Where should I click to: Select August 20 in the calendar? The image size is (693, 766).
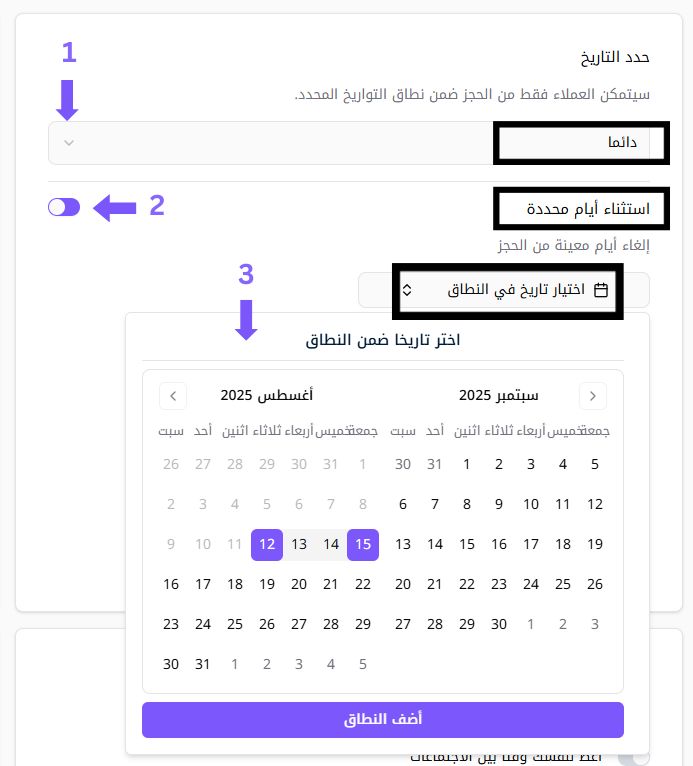coord(299,584)
